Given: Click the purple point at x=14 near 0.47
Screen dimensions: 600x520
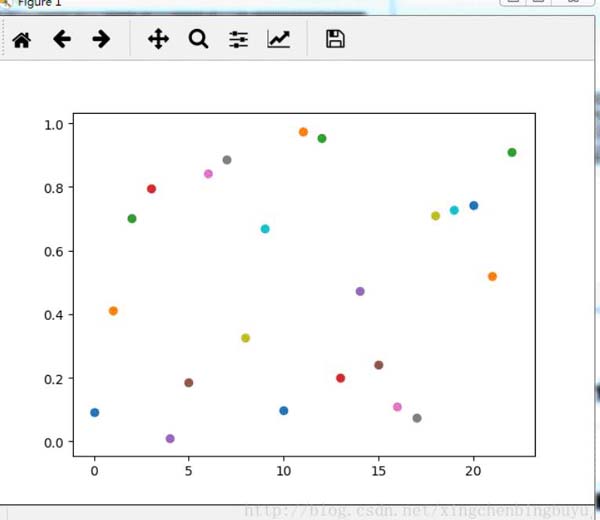Looking at the screenshot, I should tap(360, 291).
